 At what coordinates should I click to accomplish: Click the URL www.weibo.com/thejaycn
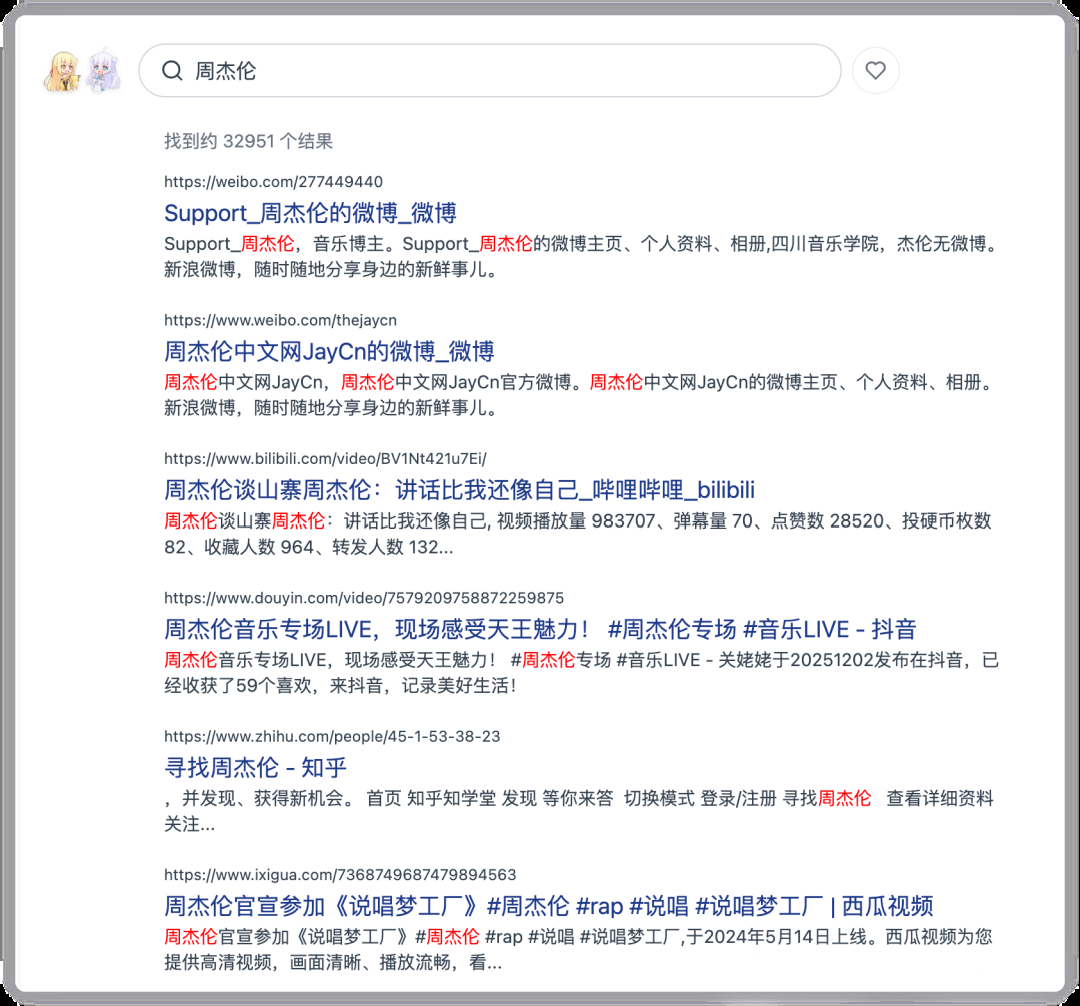[280, 320]
